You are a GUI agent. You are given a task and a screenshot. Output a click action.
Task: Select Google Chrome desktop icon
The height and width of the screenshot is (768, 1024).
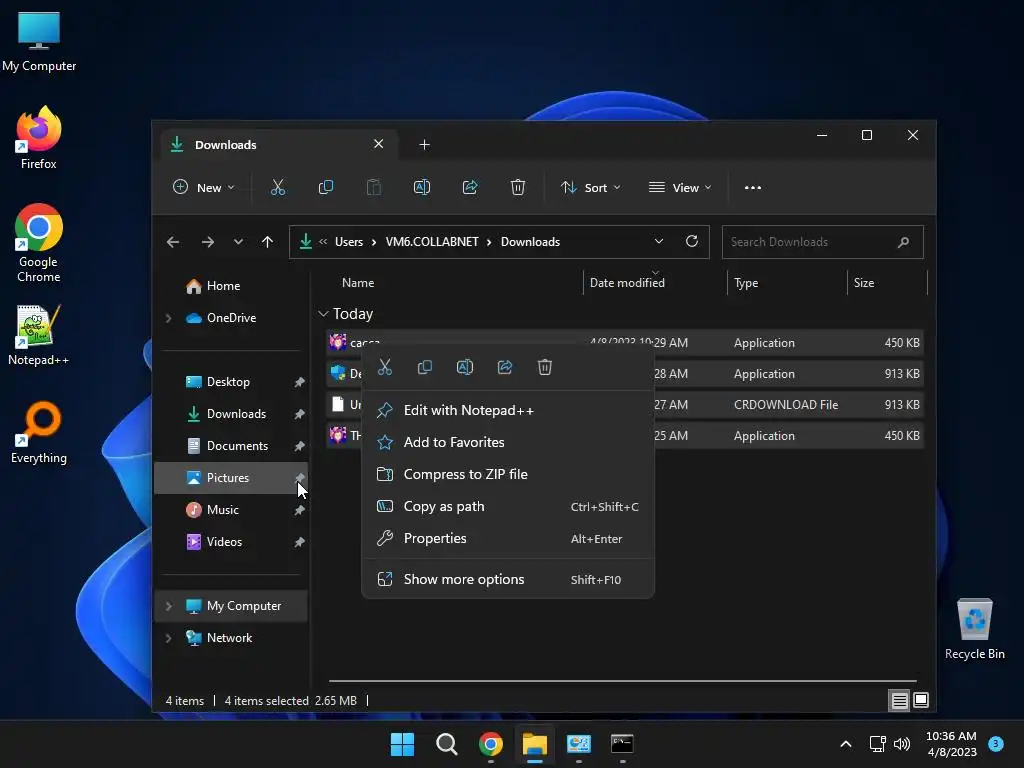coord(39,243)
